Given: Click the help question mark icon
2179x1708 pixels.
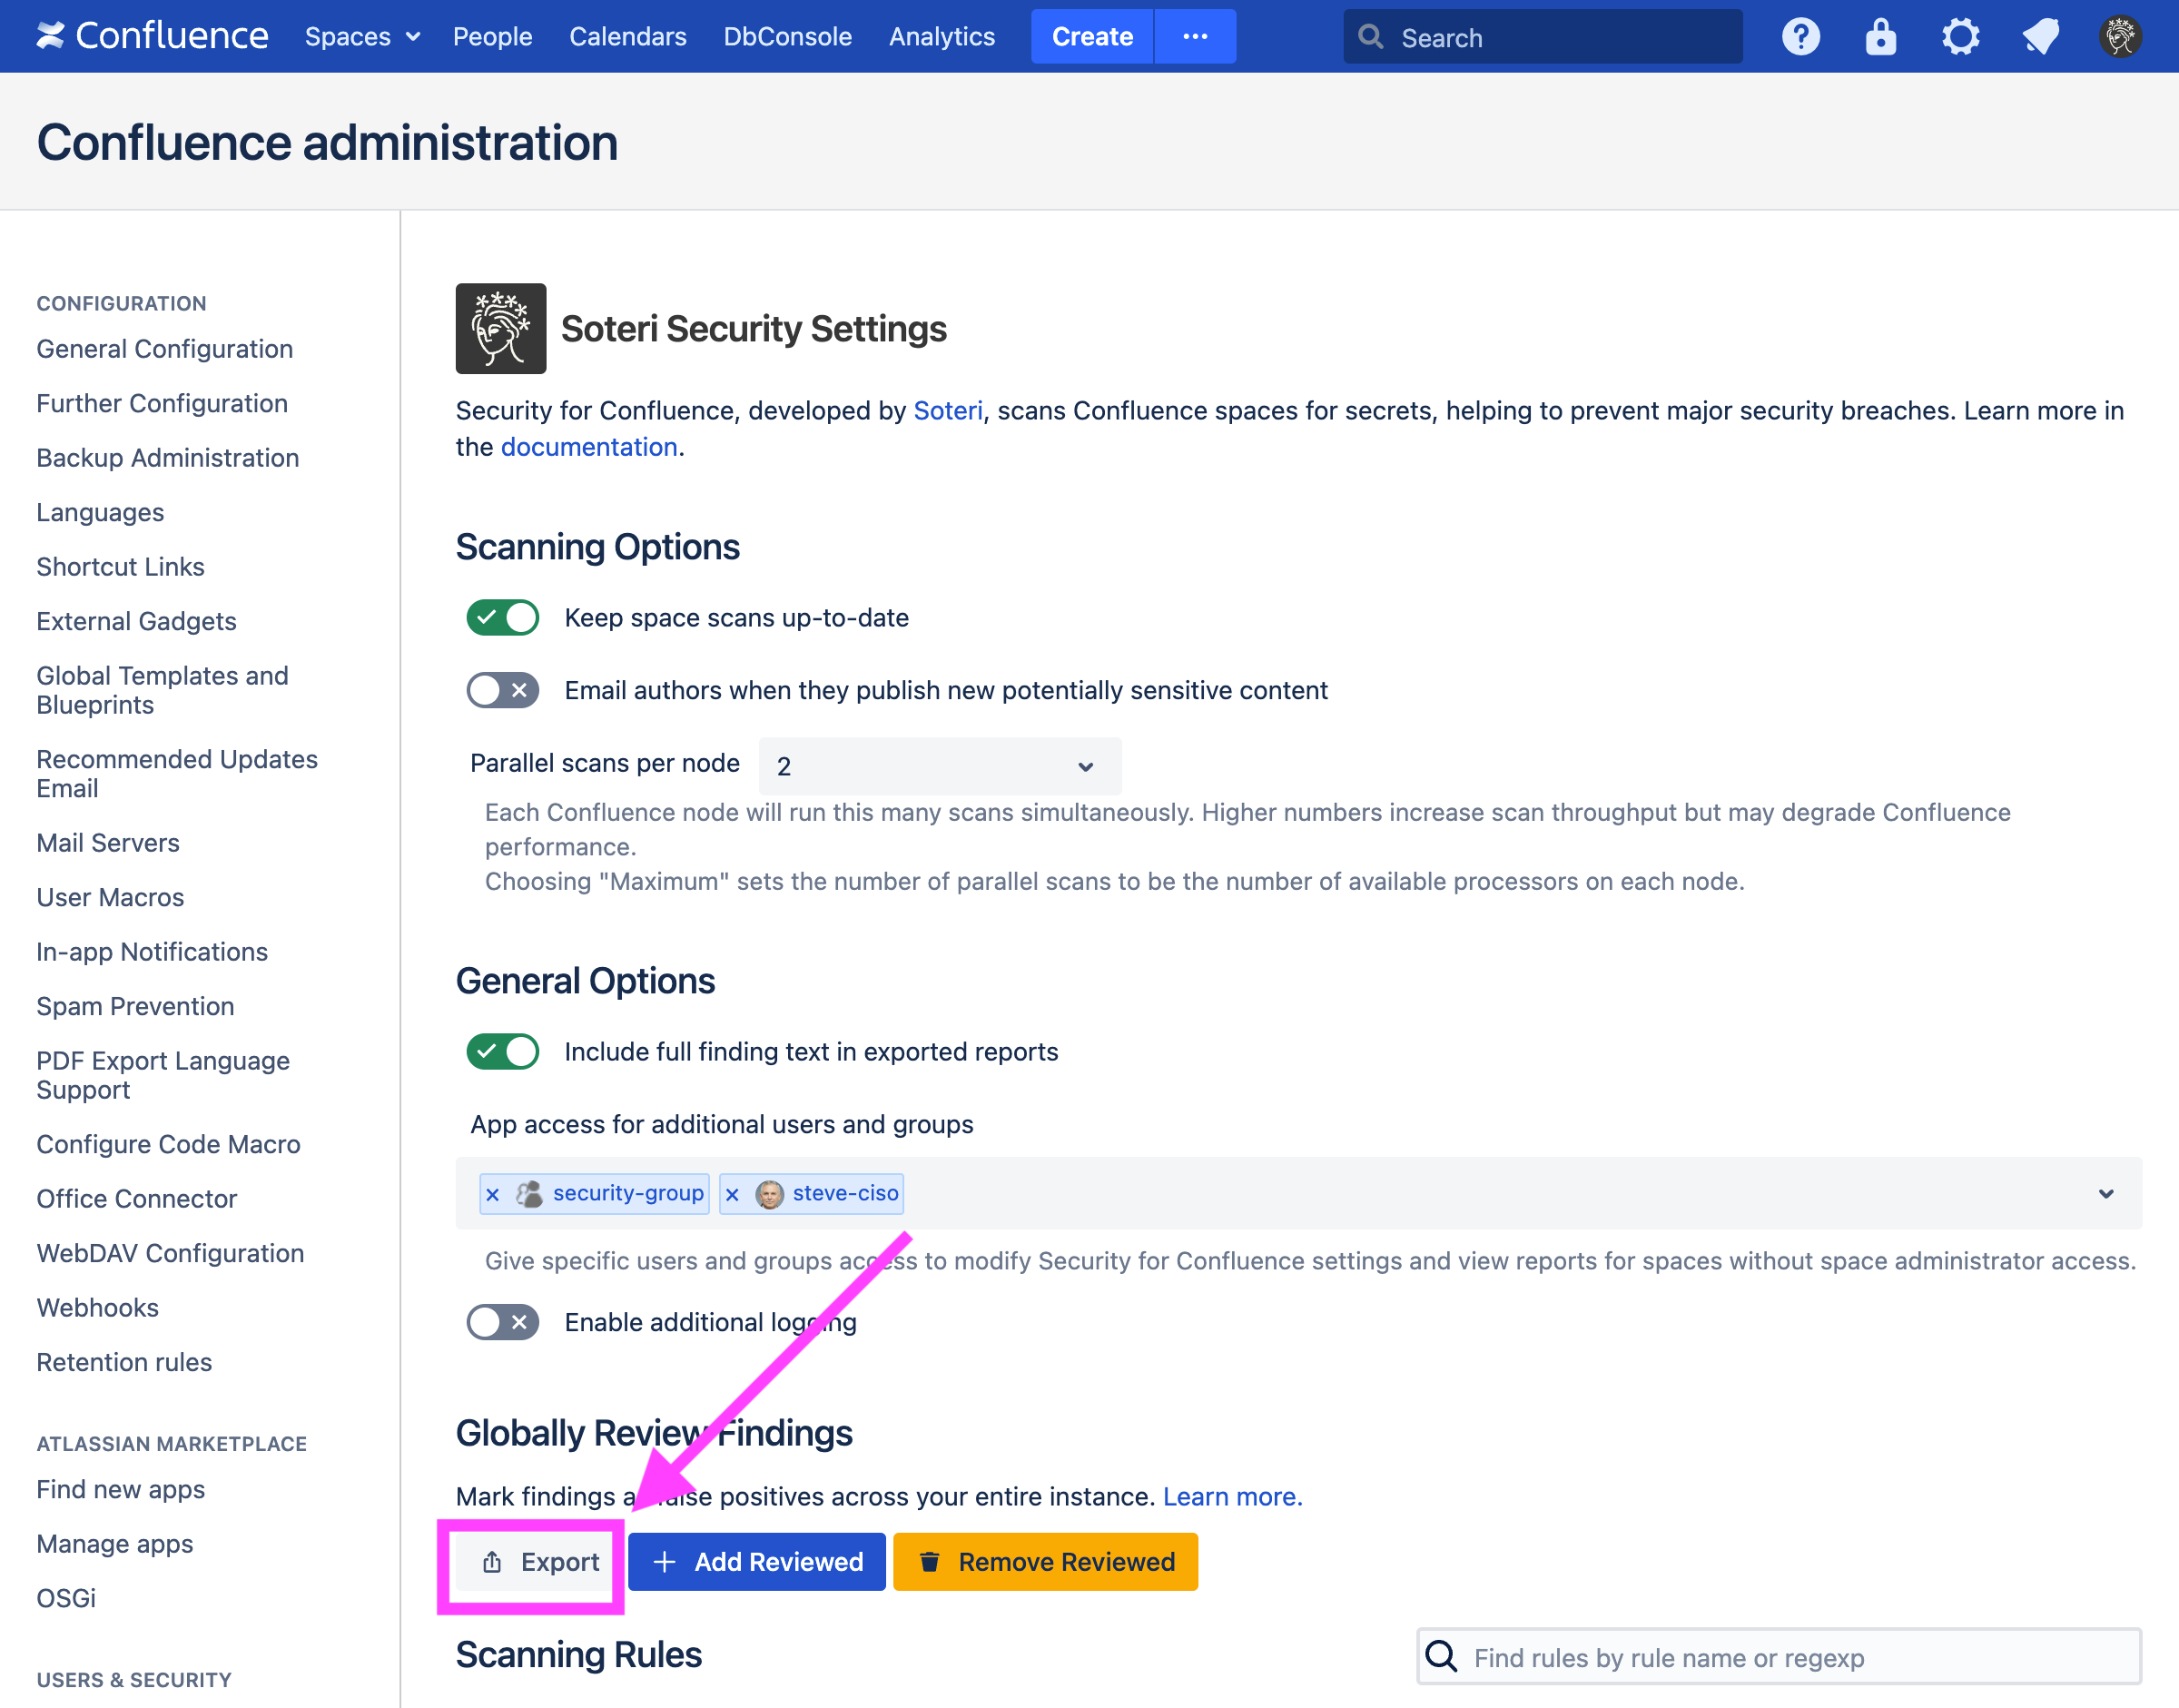Looking at the screenshot, I should [1800, 35].
